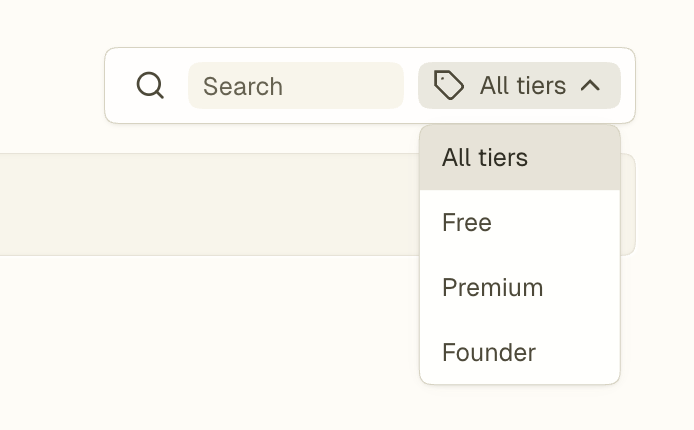Click the All tiers label in the filter button
This screenshot has width=694, height=430.
tap(523, 86)
